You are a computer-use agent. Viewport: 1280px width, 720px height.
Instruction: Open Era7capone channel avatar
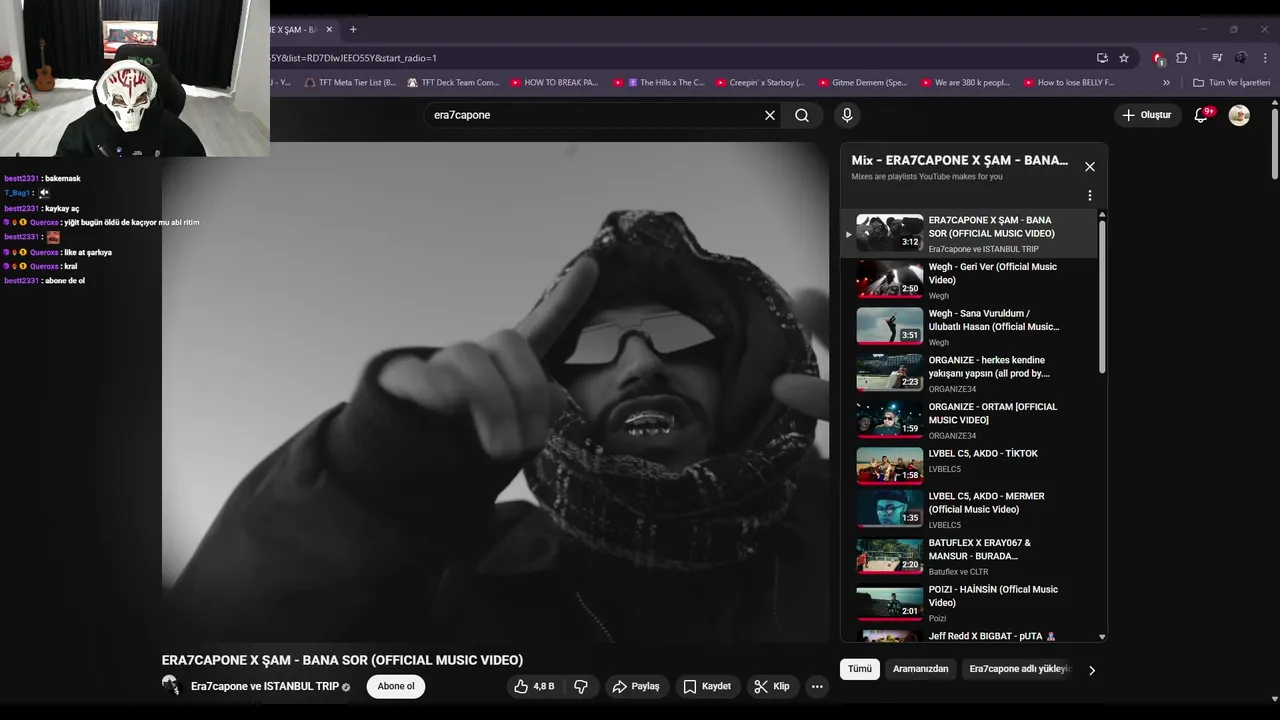coord(171,686)
